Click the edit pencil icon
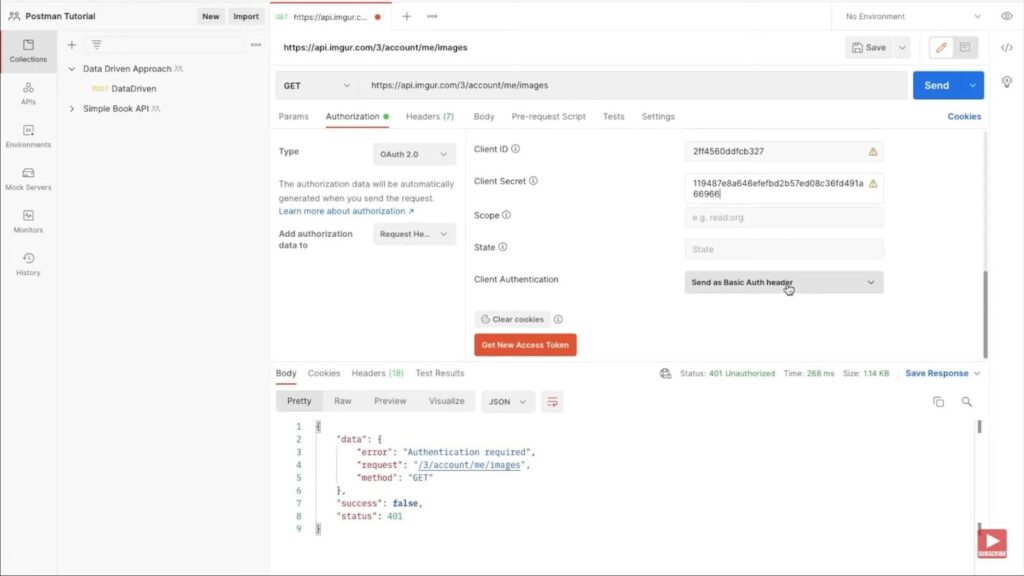Image resolution: width=1024 pixels, height=576 pixels. [941, 48]
